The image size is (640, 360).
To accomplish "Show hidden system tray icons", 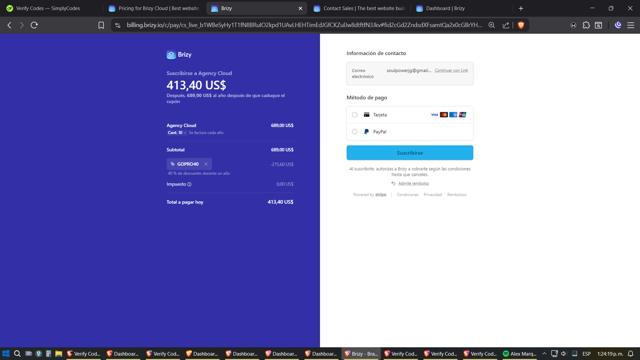I will [x=544, y=353].
